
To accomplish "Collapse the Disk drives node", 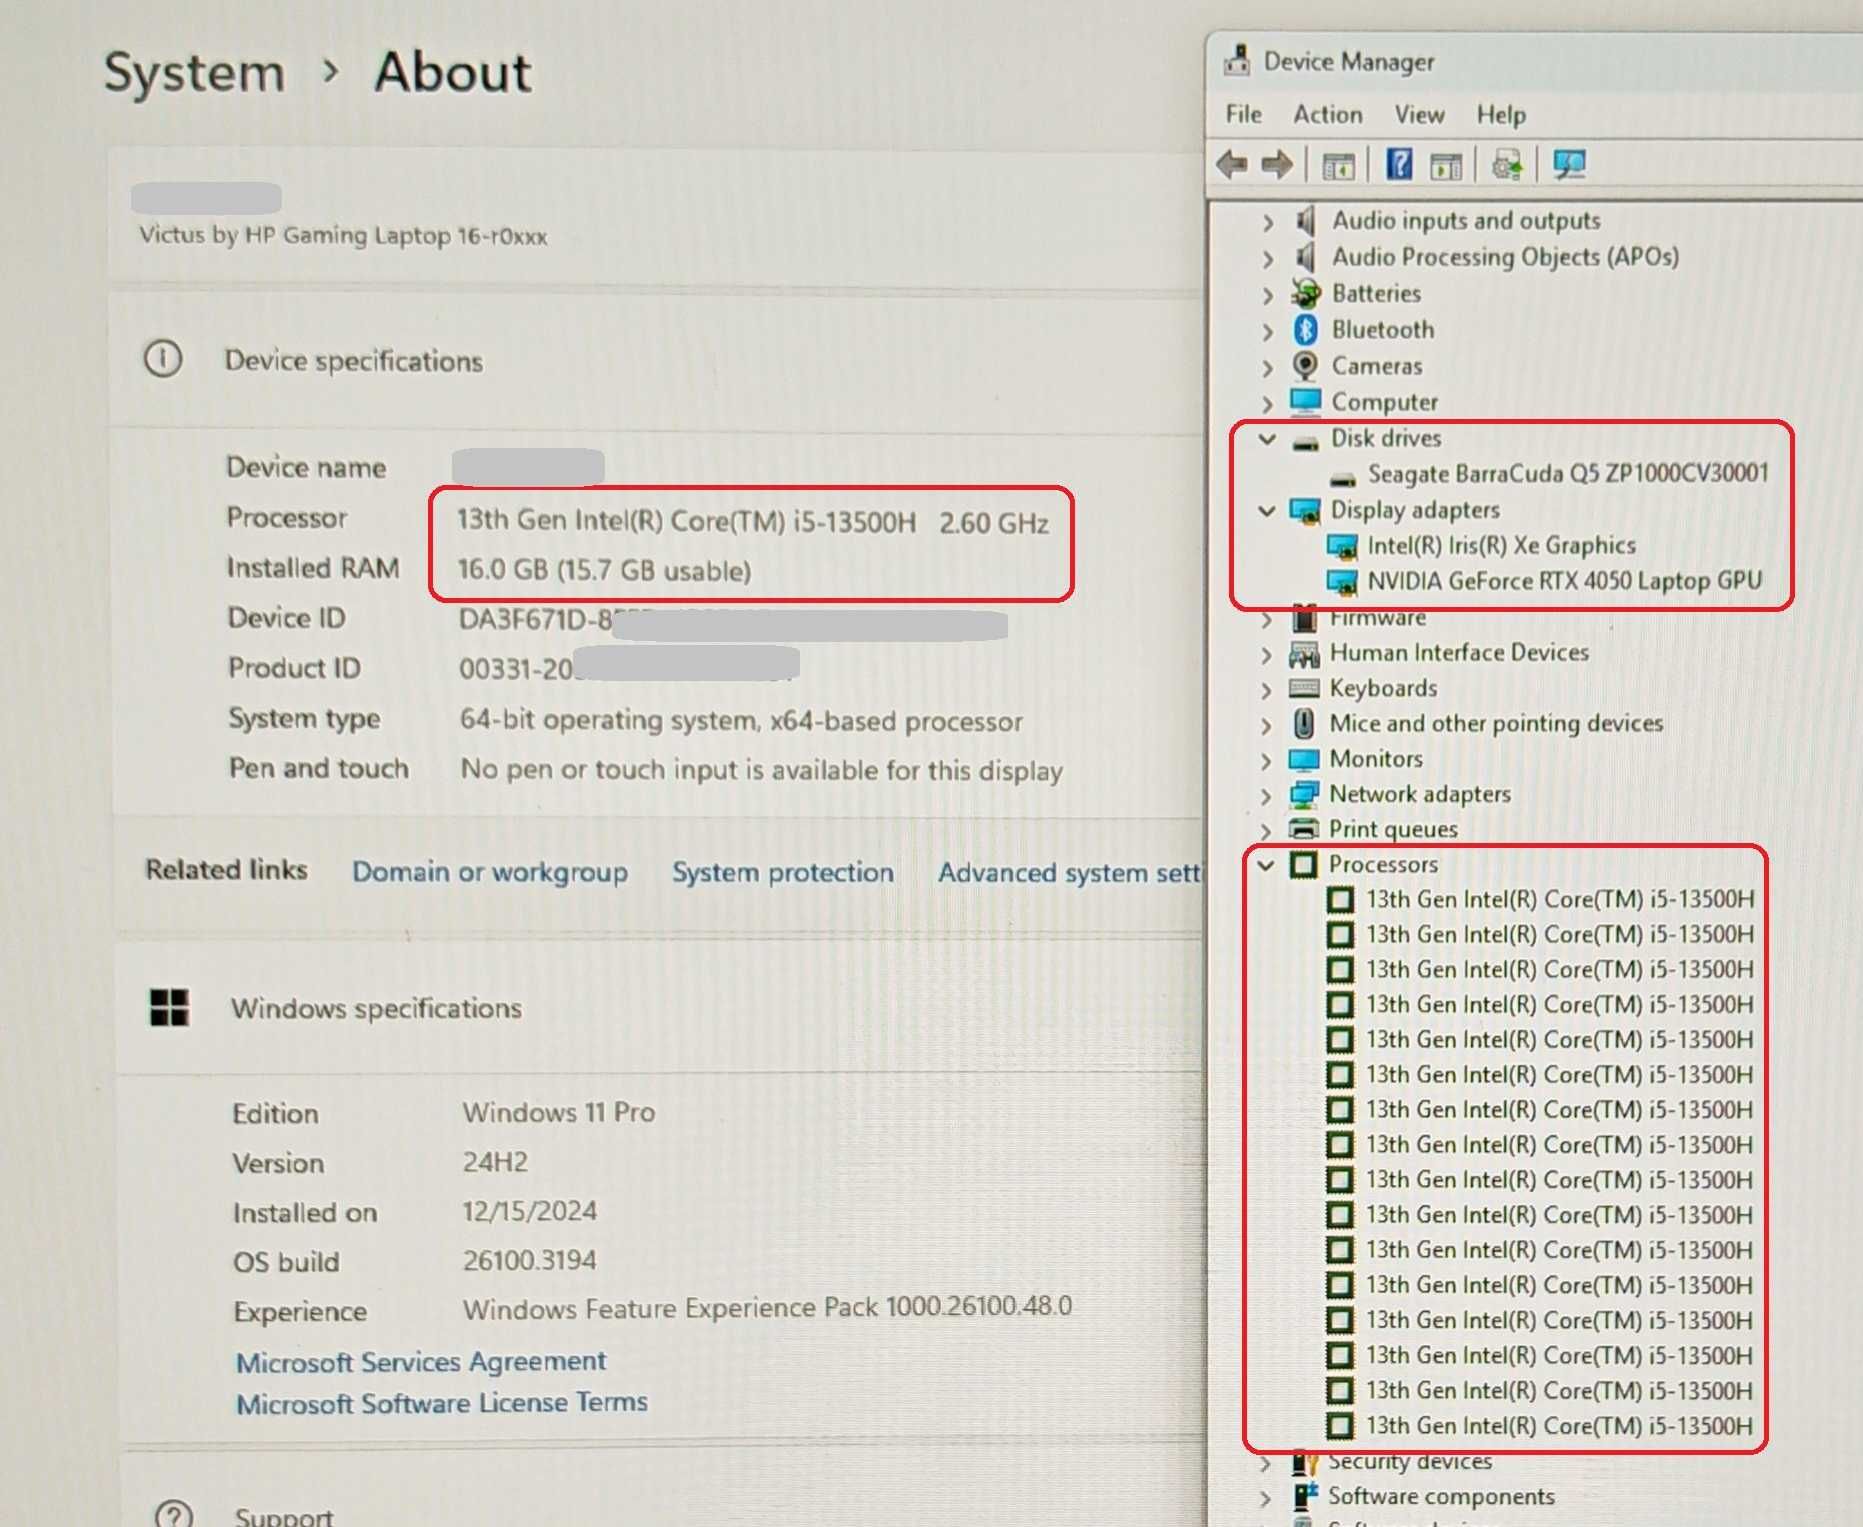I will click(x=1267, y=438).
